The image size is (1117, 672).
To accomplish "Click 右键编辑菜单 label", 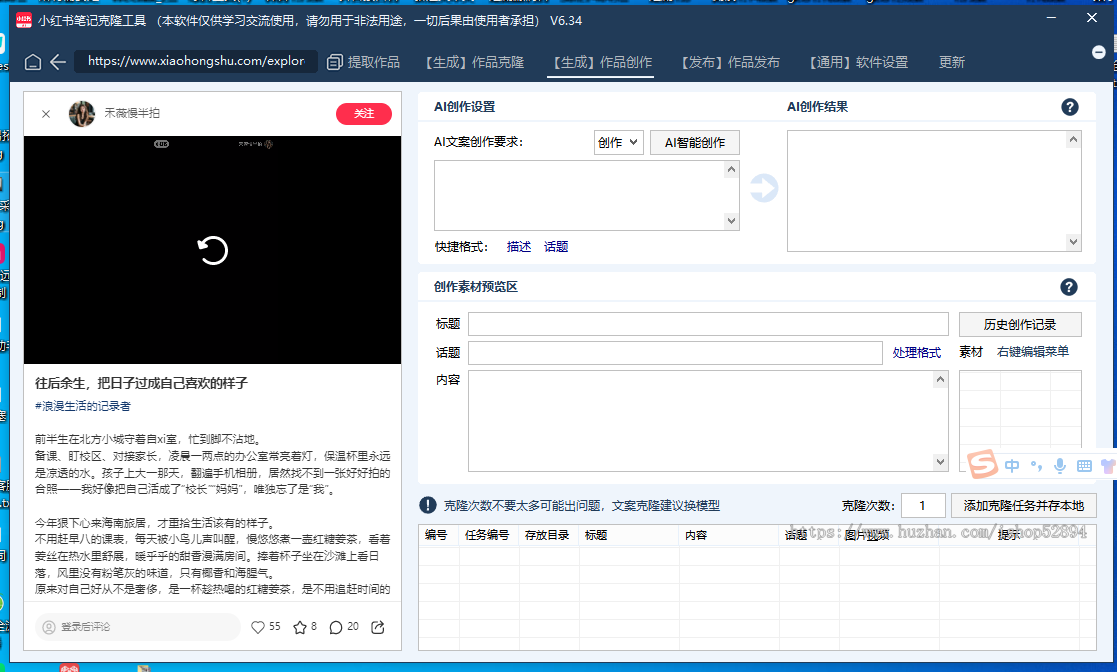I will 1033,352.
